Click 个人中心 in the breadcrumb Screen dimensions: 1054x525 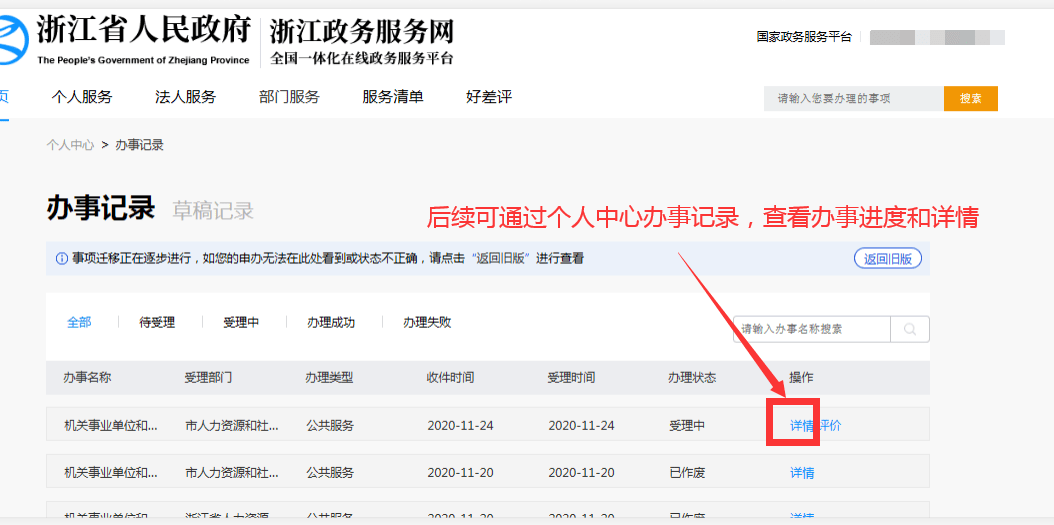[70, 145]
